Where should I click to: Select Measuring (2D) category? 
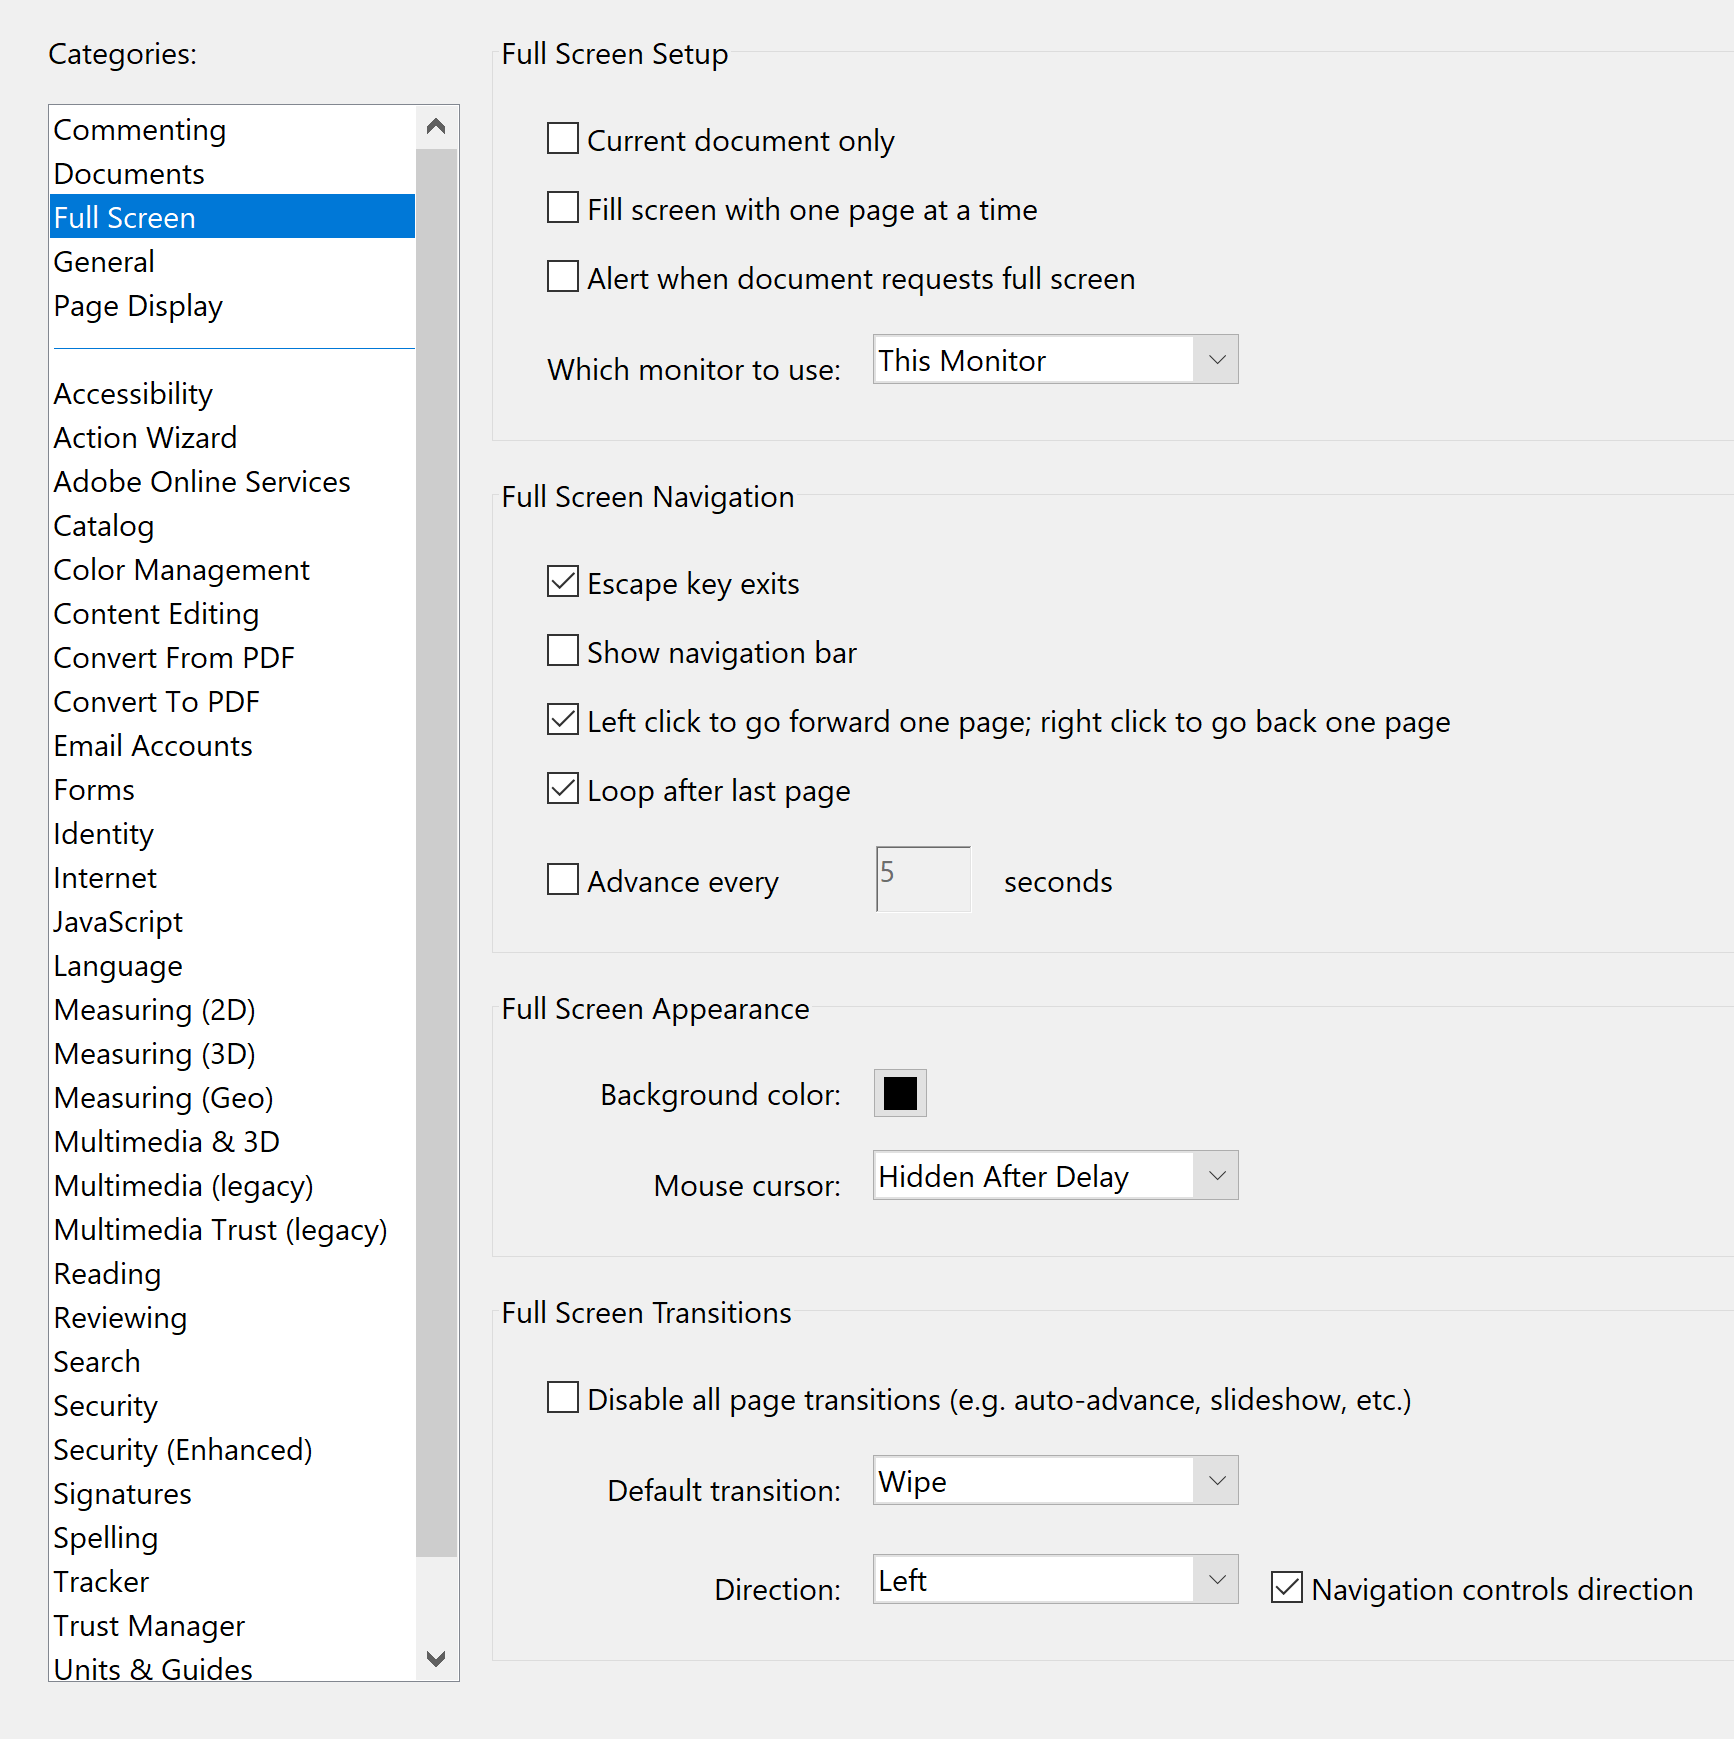(x=232, y=1010)
